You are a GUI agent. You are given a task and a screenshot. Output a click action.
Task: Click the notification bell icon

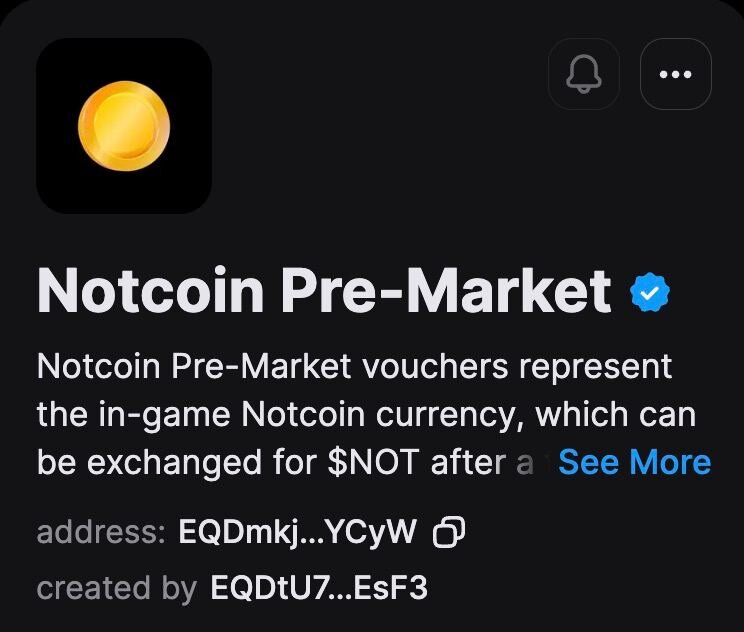pyautogui.click(x=584, y=74)
